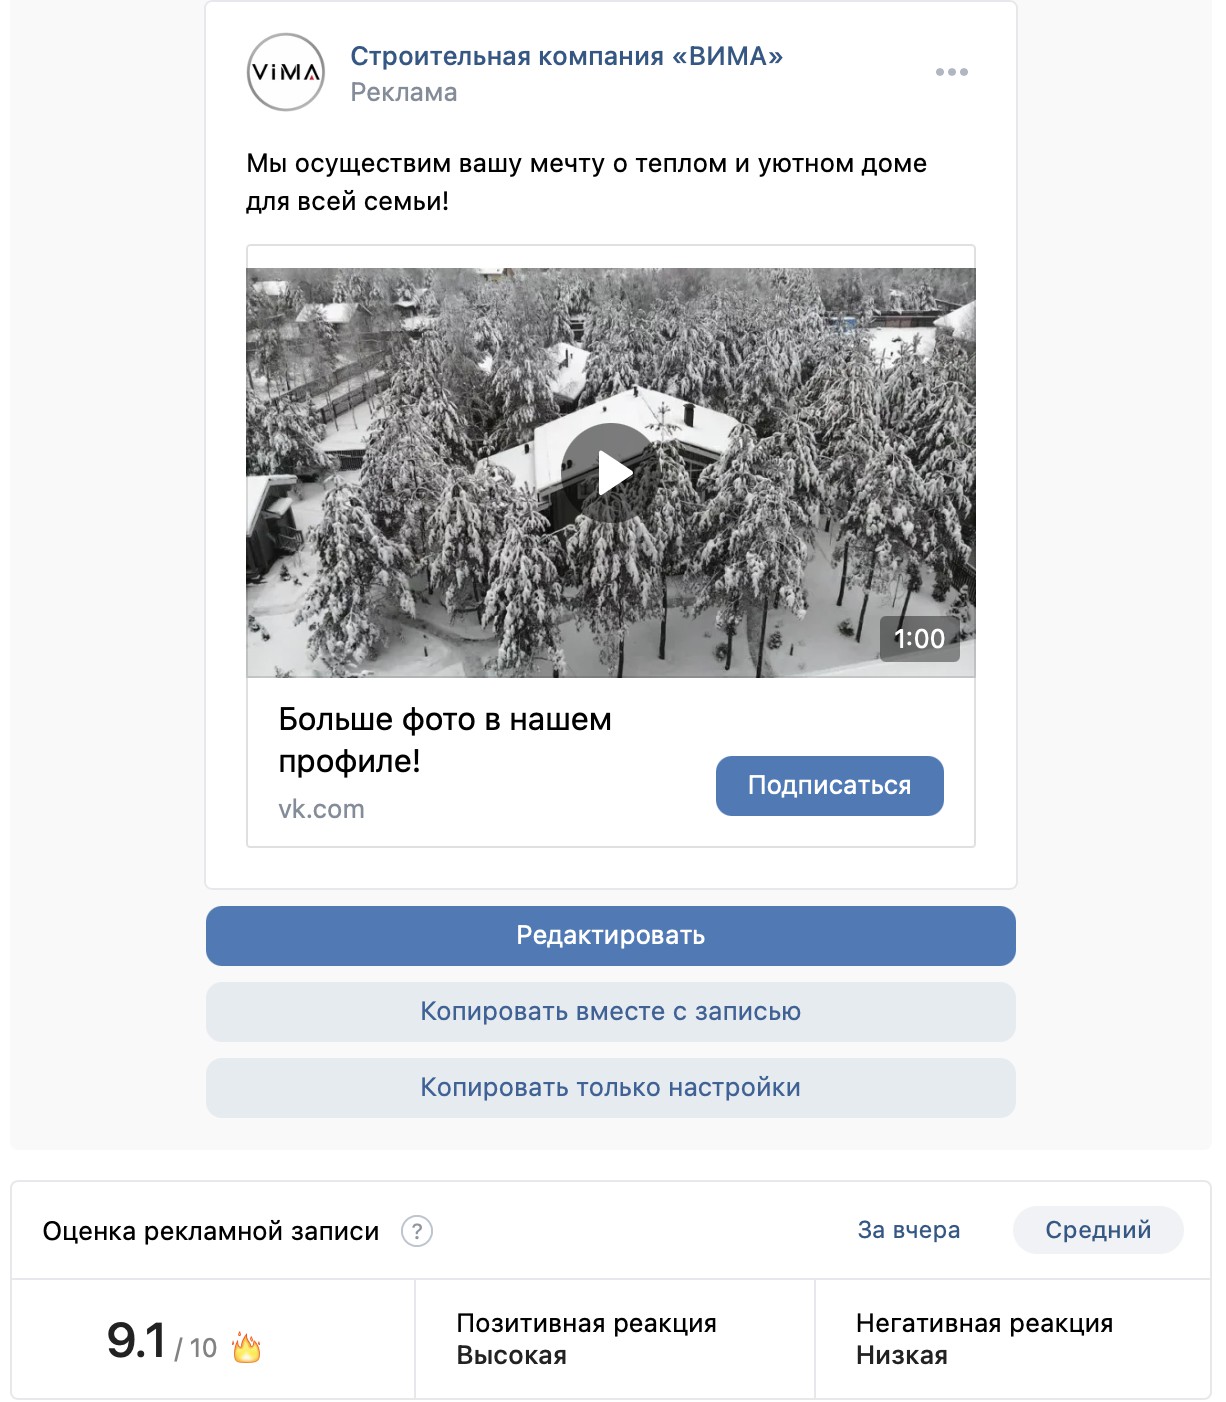The image size is (1226, 1402).
Task: Open the three-dot post options menu
Action: [x=951, y=72]
